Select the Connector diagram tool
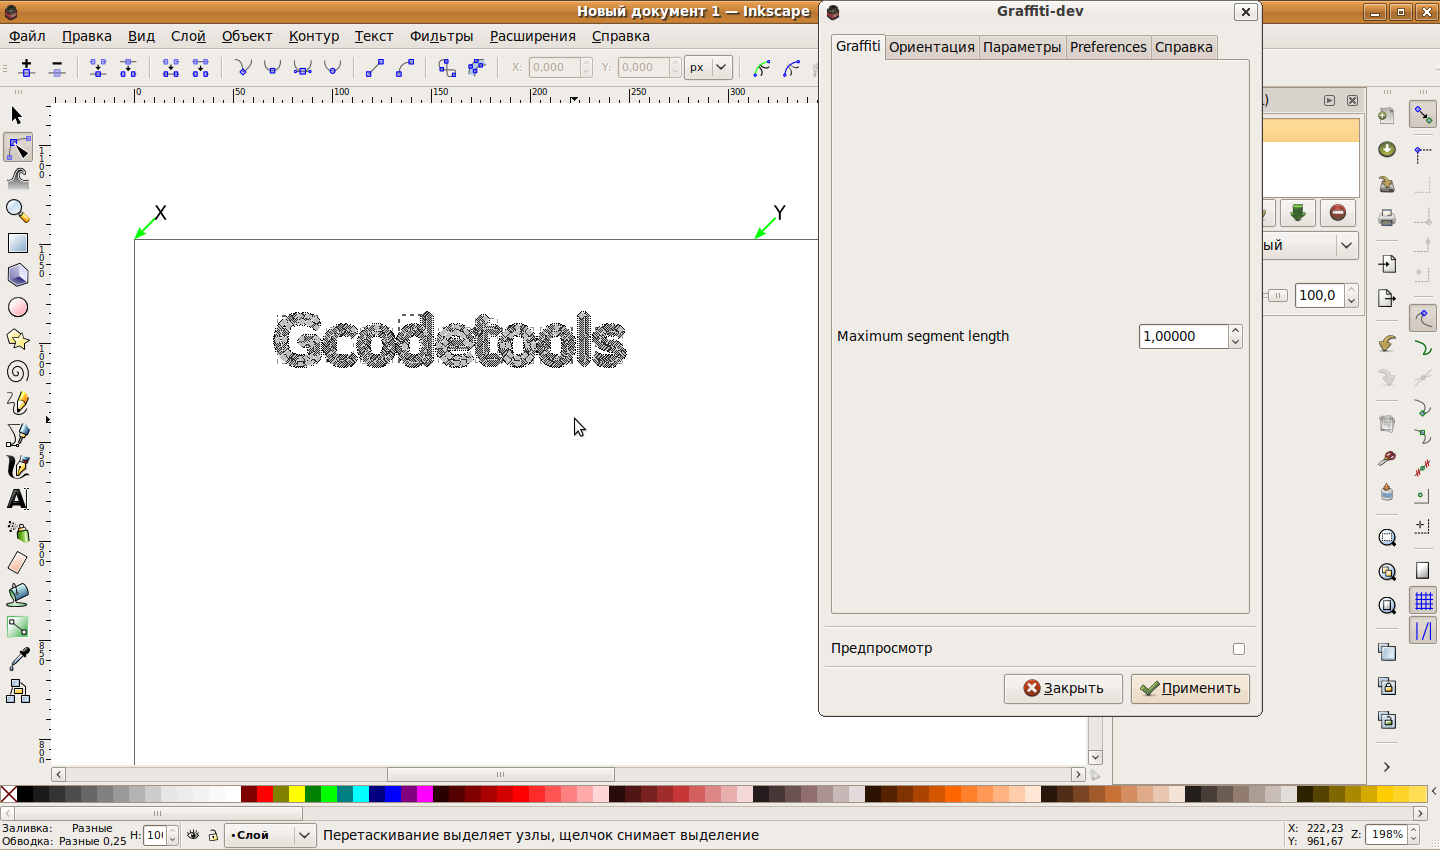1440x850 pixels. point(17,691)
